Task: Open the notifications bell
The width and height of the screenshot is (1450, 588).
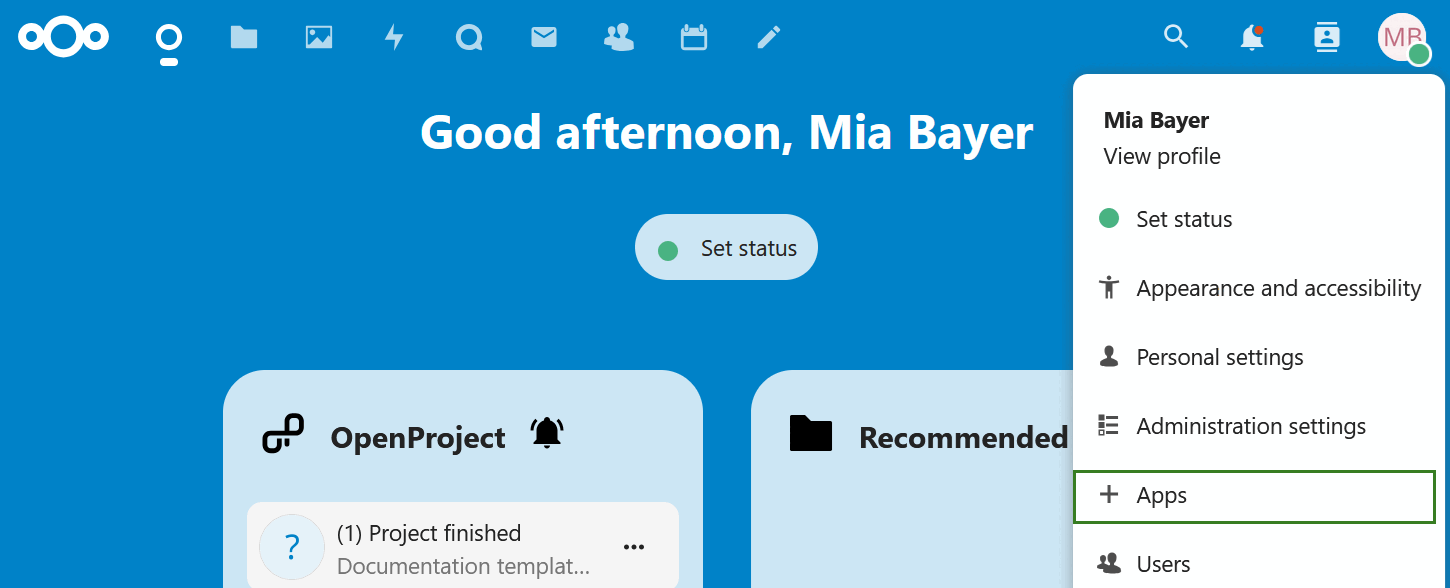Action: point(1250,37)
